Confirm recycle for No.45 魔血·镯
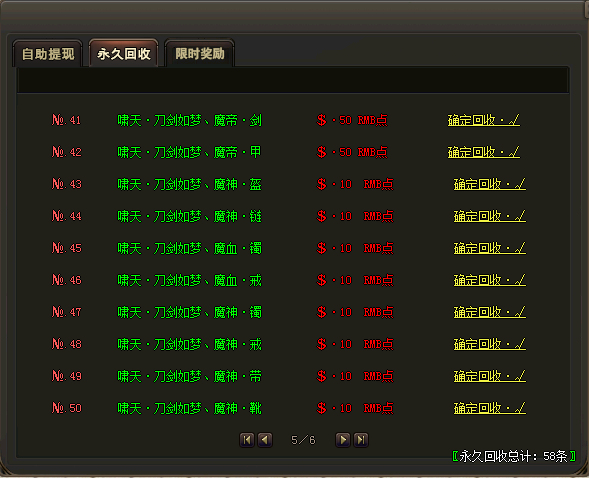The image size is (589, 478). click(490, 248)
